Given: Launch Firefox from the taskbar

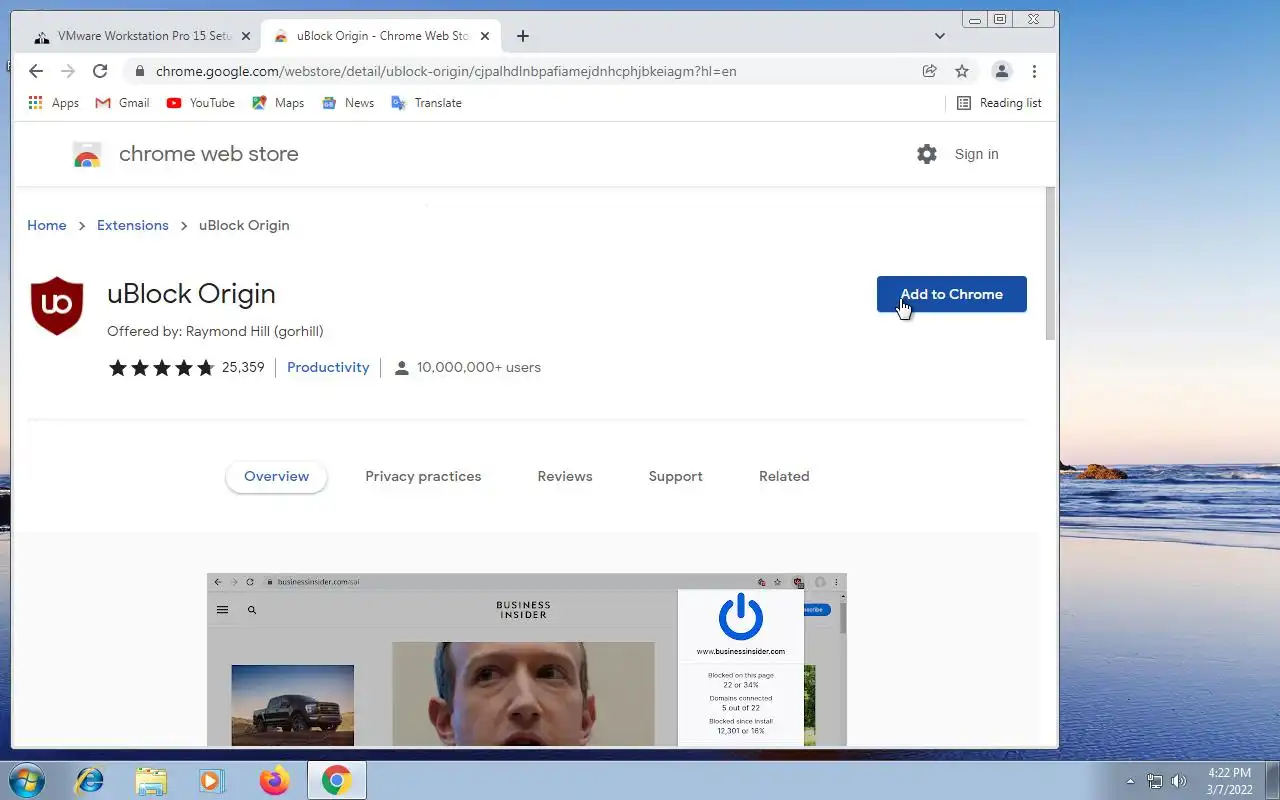Looking at the screenshot, I should 274,780.
